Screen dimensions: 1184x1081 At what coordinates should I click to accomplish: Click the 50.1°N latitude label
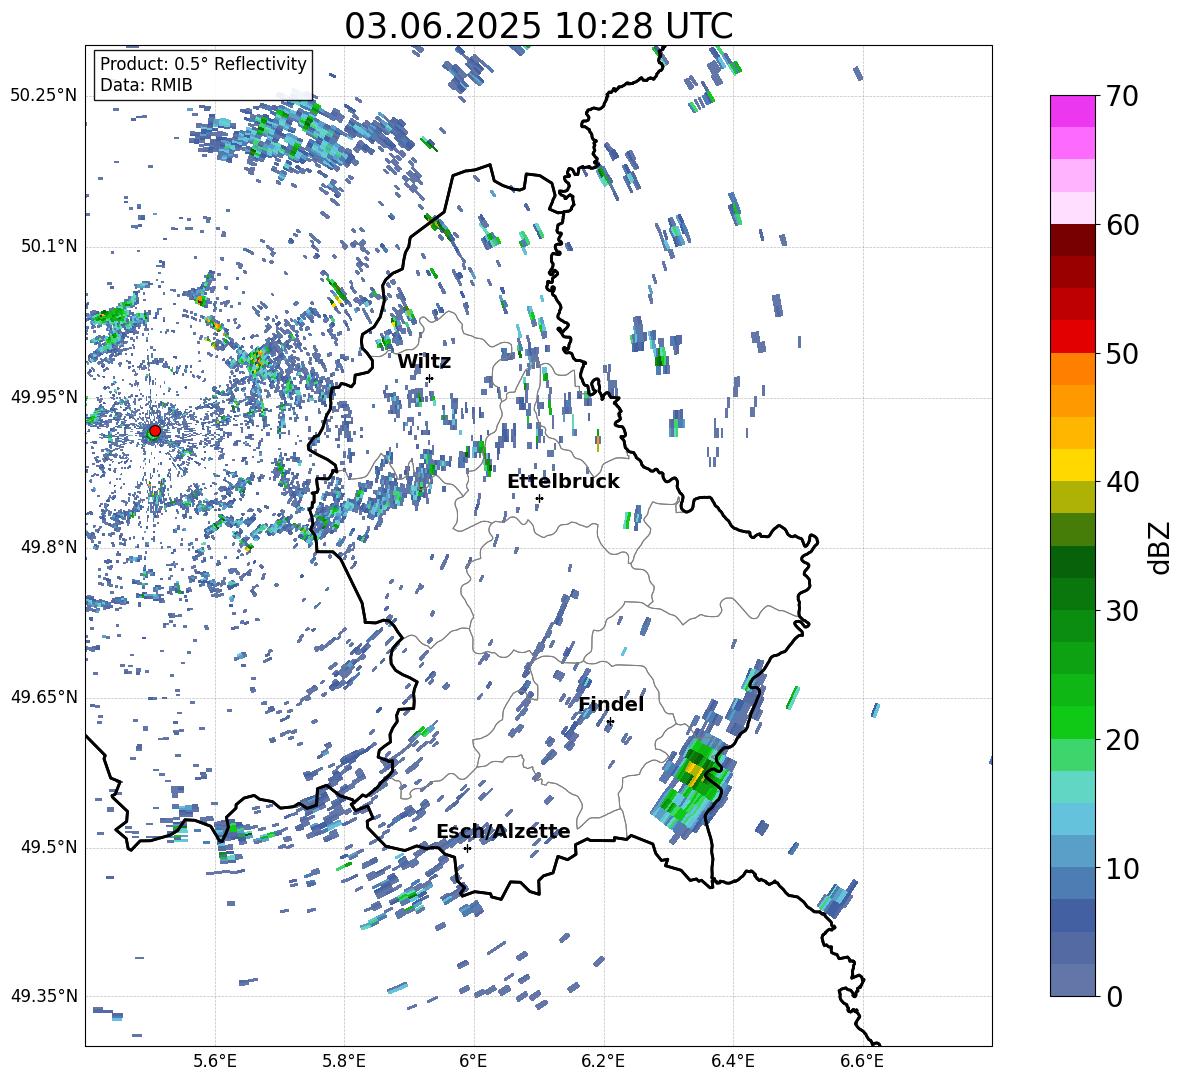click(48, 247)
